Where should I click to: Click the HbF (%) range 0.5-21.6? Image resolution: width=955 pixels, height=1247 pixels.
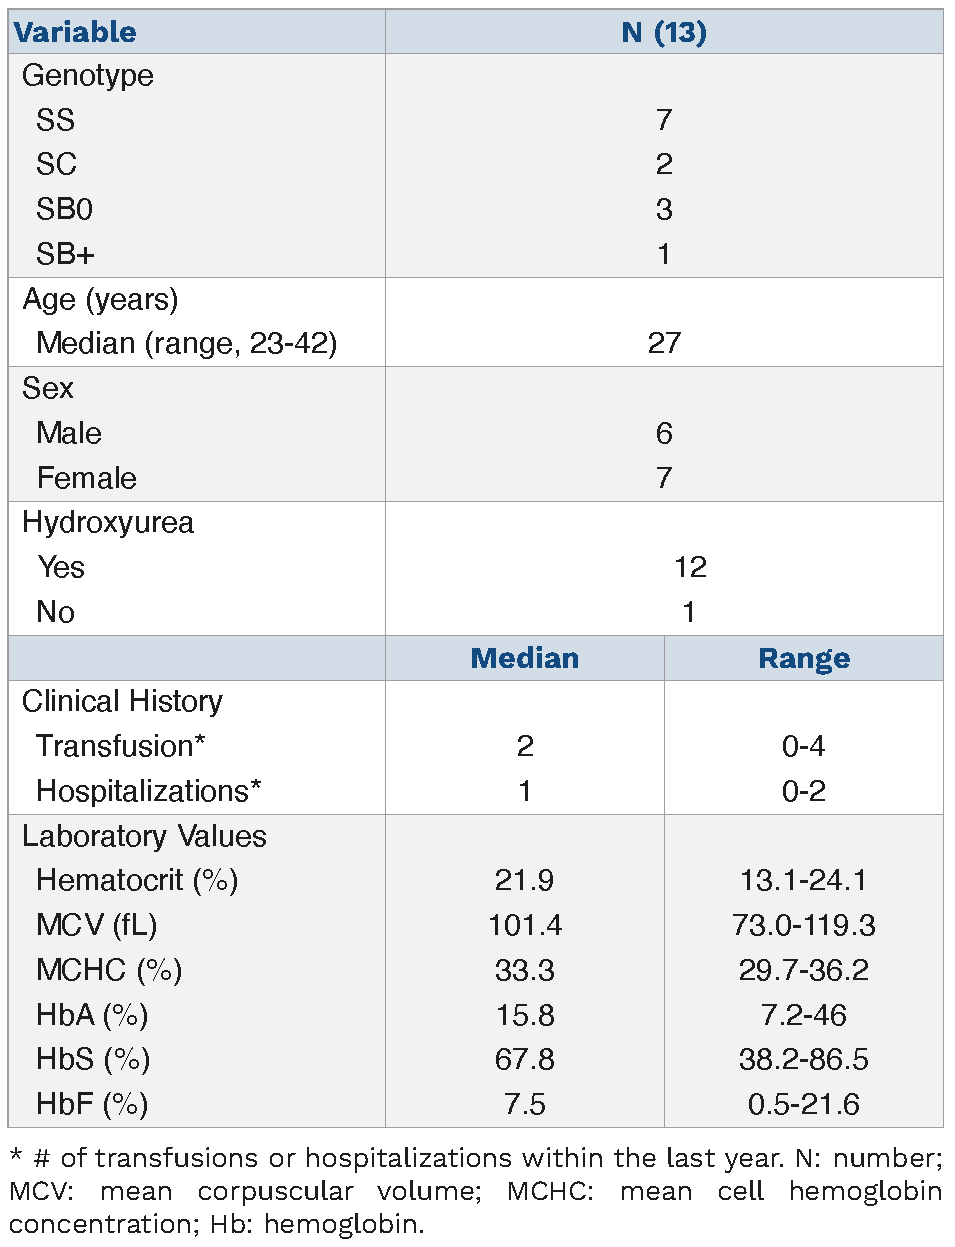[x=804, y=1104]
